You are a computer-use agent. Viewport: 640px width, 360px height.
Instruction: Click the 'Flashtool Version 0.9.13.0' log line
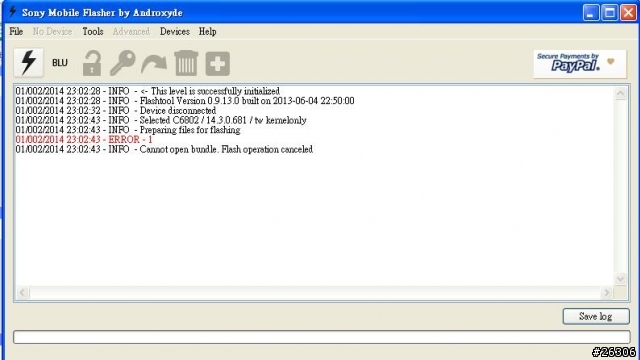tap(185, 101)
